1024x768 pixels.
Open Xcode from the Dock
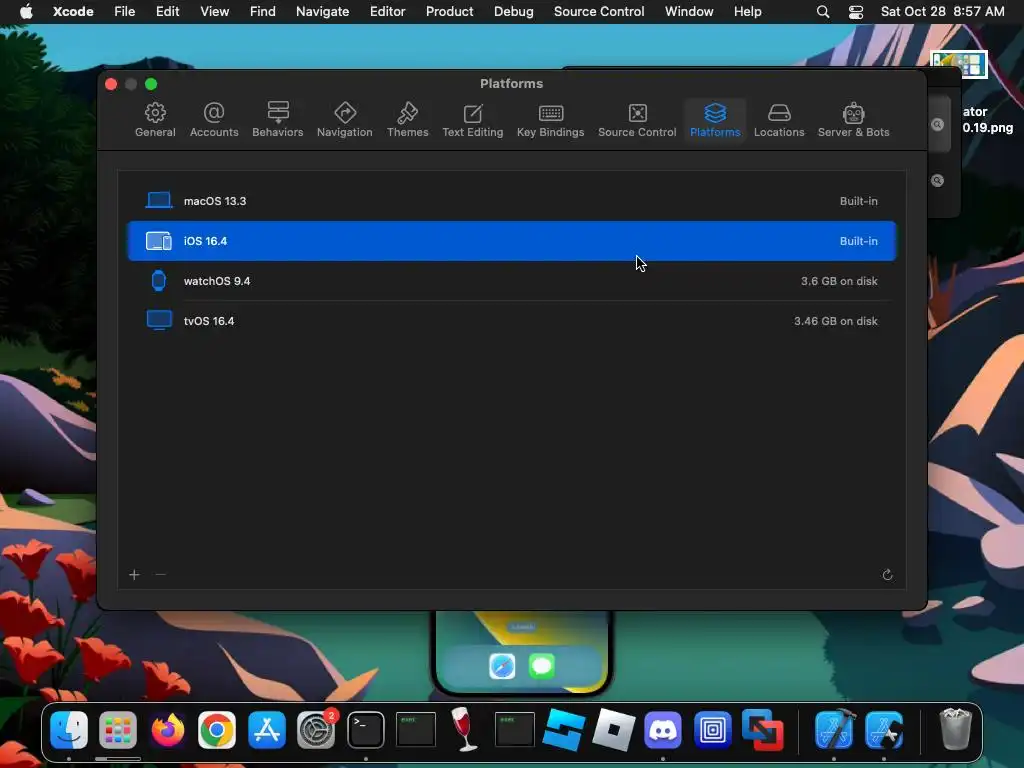point(834,729)
